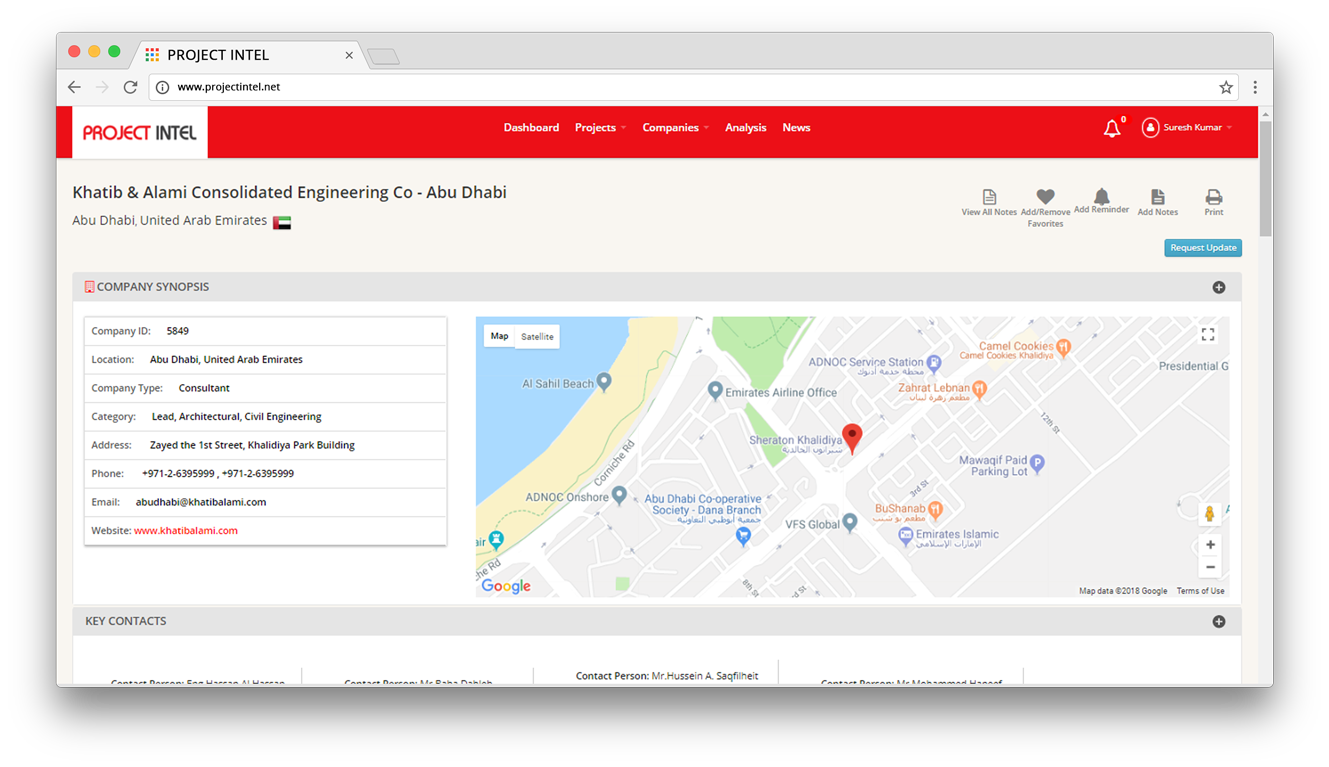
Task: Open the map Terms of Use link
Action: (1200, 591)
